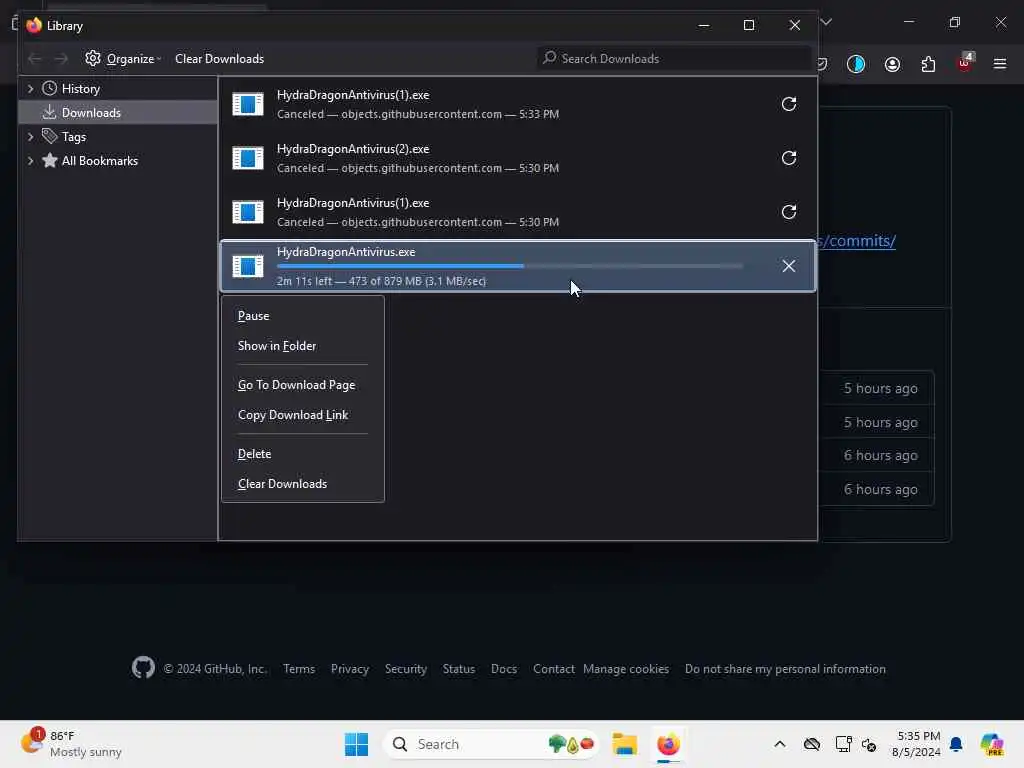1024x768 pixels.
Task: Open the Status link in GitHub footer
Action: [x=458, y=669]
